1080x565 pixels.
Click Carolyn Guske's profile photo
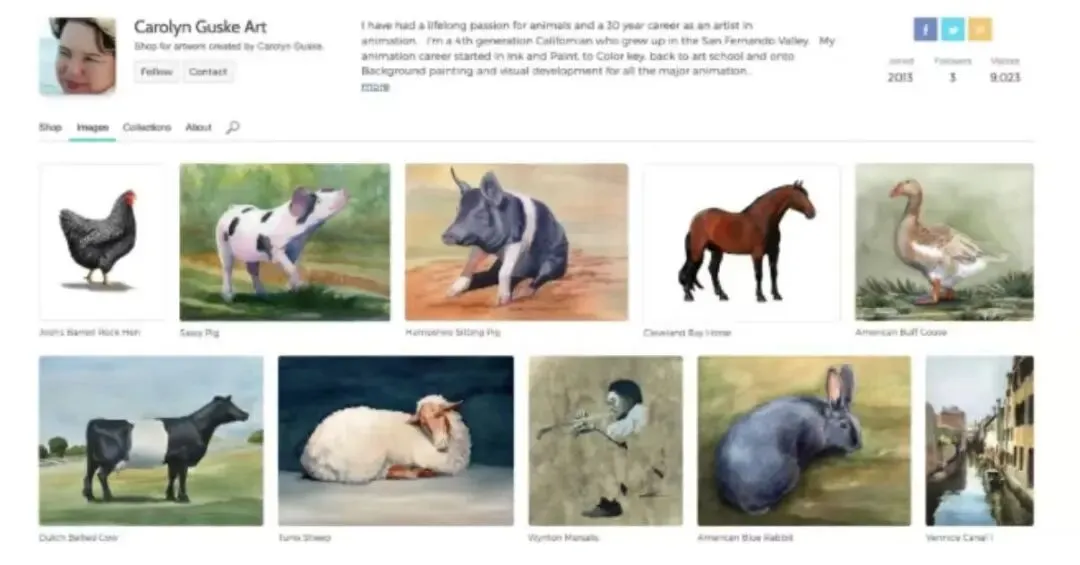tap(78, 56)
